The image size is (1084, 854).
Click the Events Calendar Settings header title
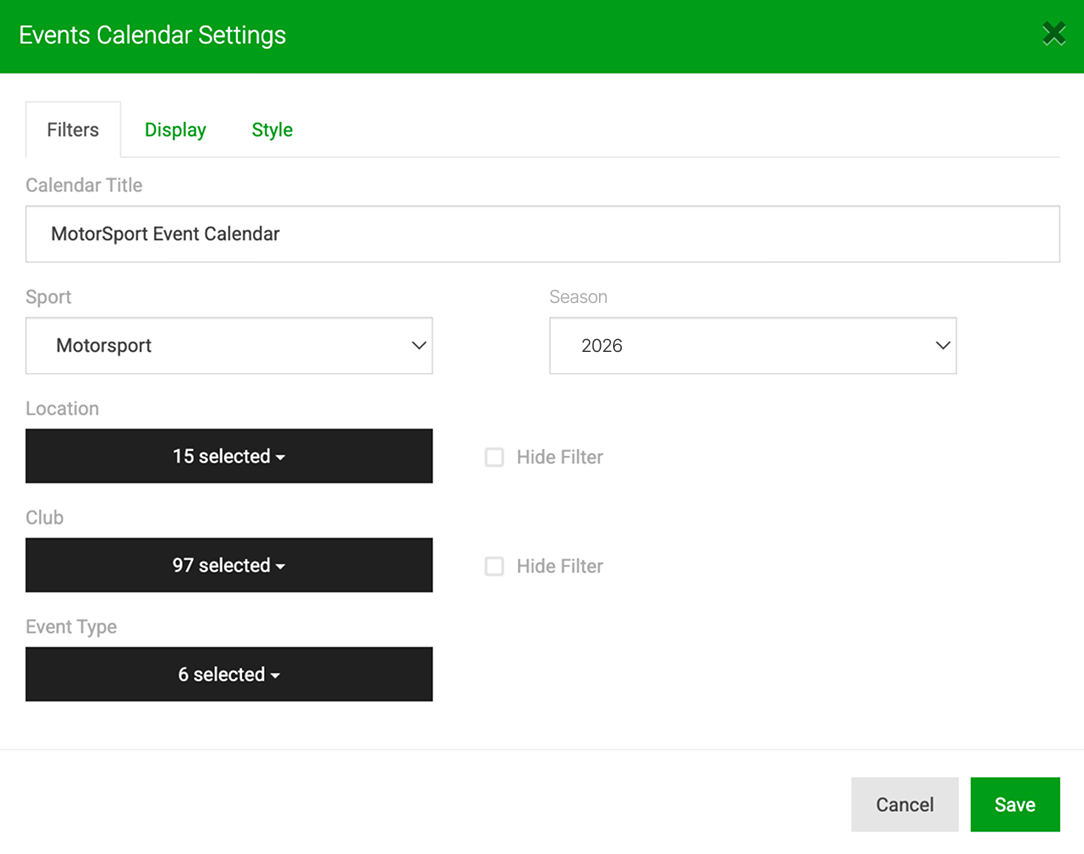click(152, 35)
